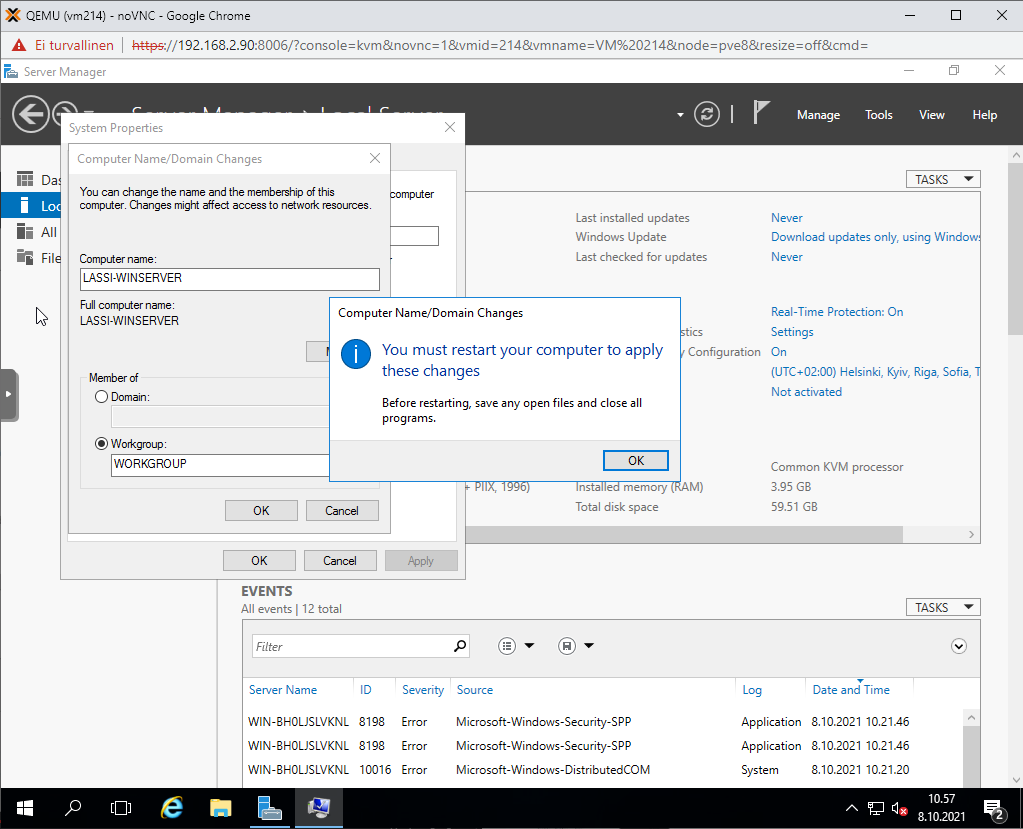Viewport: 1023px width, 829px height.
Task: Click the Download updates only link
Action: point(876,237)
